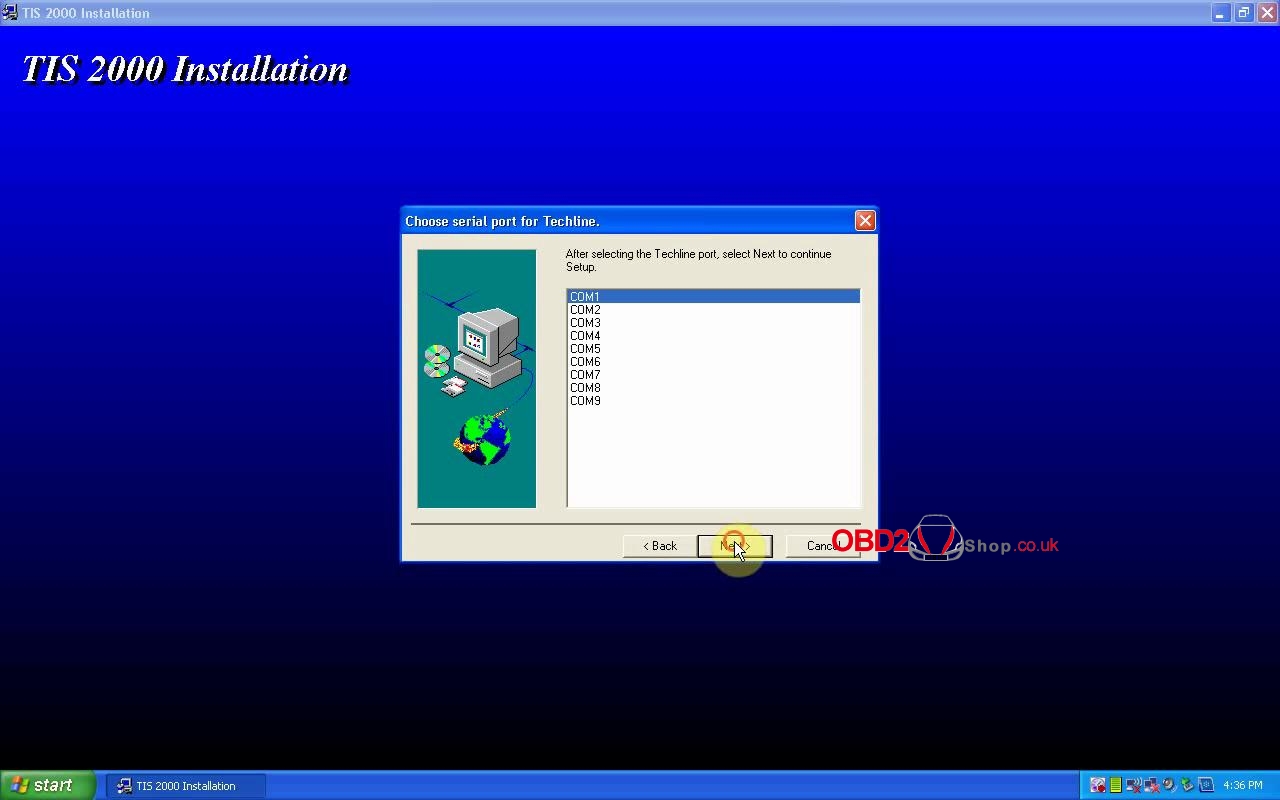Click the wired network disconnected tray icon
Screen dimensions: 1280x800
(1151, 786)
